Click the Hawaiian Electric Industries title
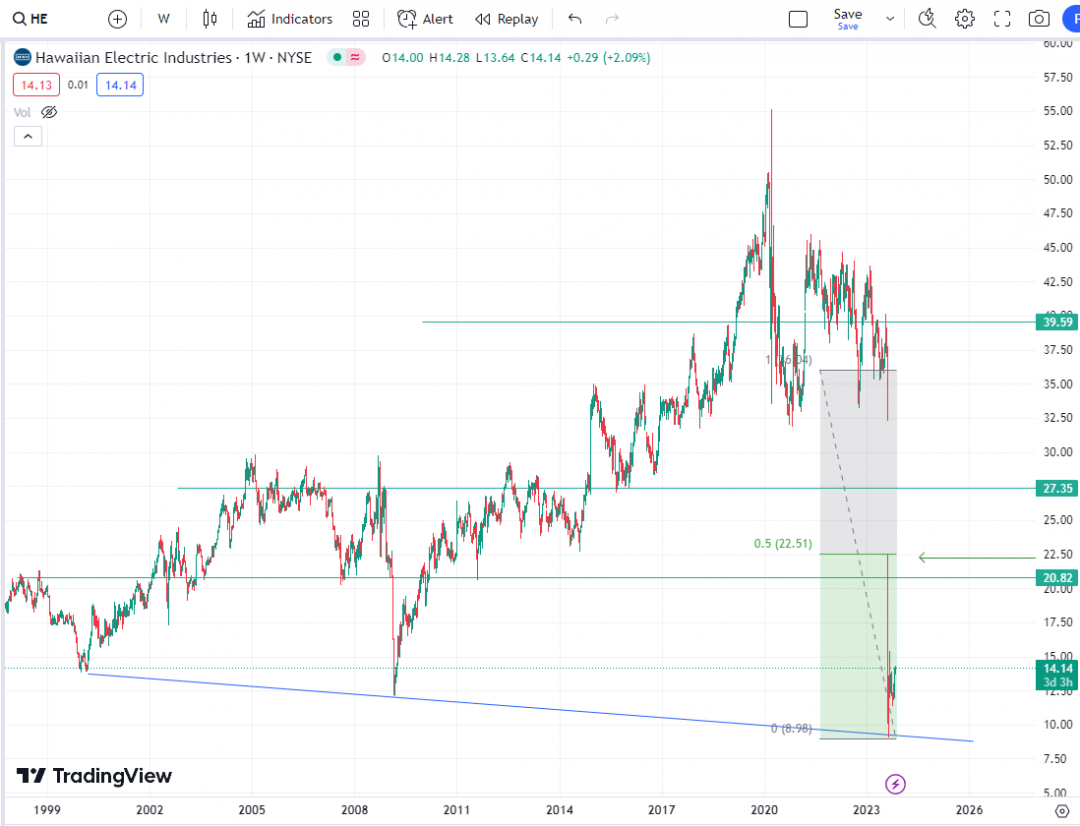The width and height of the screenshot is (1080, 826). [x=134, y=57]
